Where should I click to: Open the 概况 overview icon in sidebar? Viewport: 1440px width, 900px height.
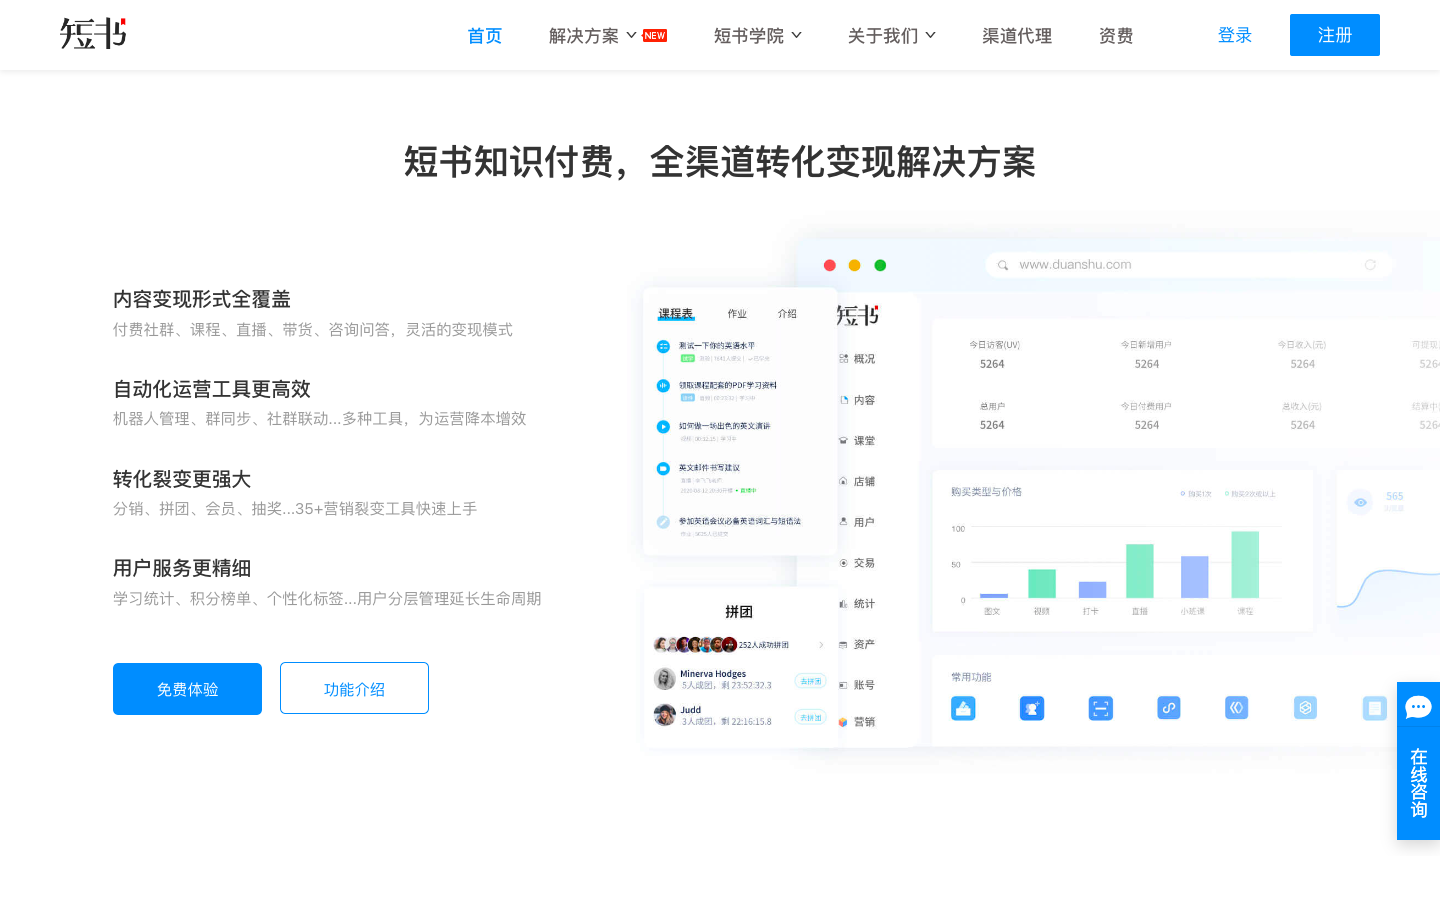845,359
